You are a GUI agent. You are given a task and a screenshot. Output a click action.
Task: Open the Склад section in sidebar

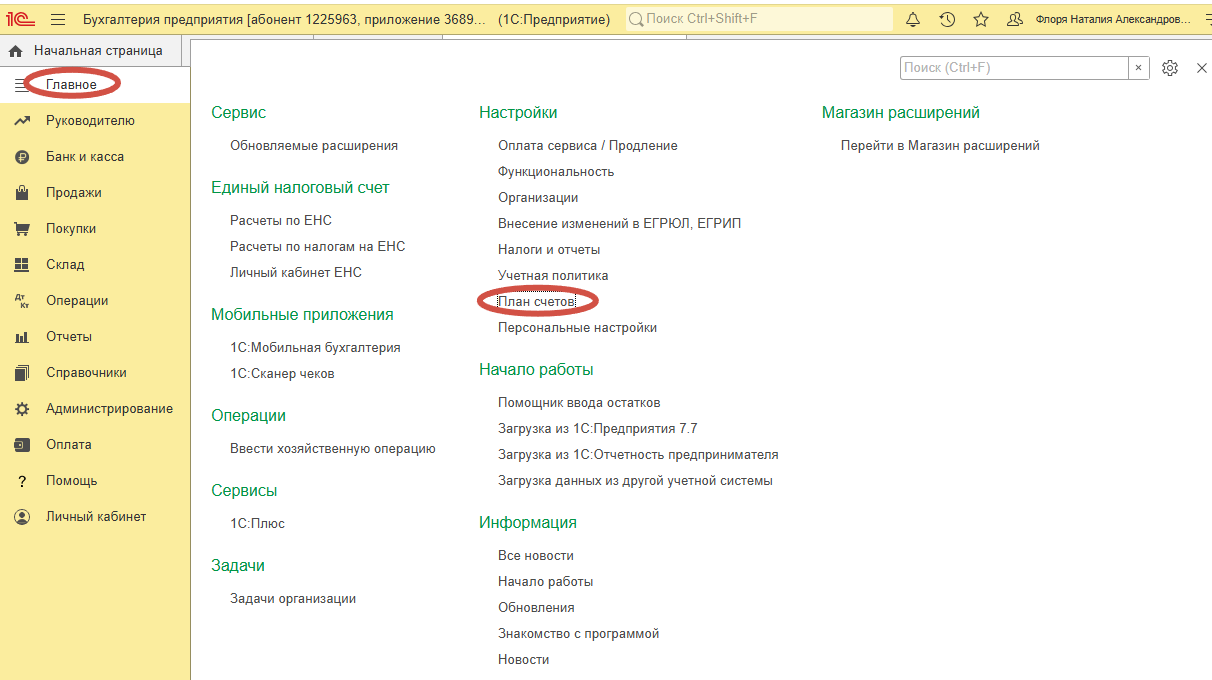[x=65, y=265]
